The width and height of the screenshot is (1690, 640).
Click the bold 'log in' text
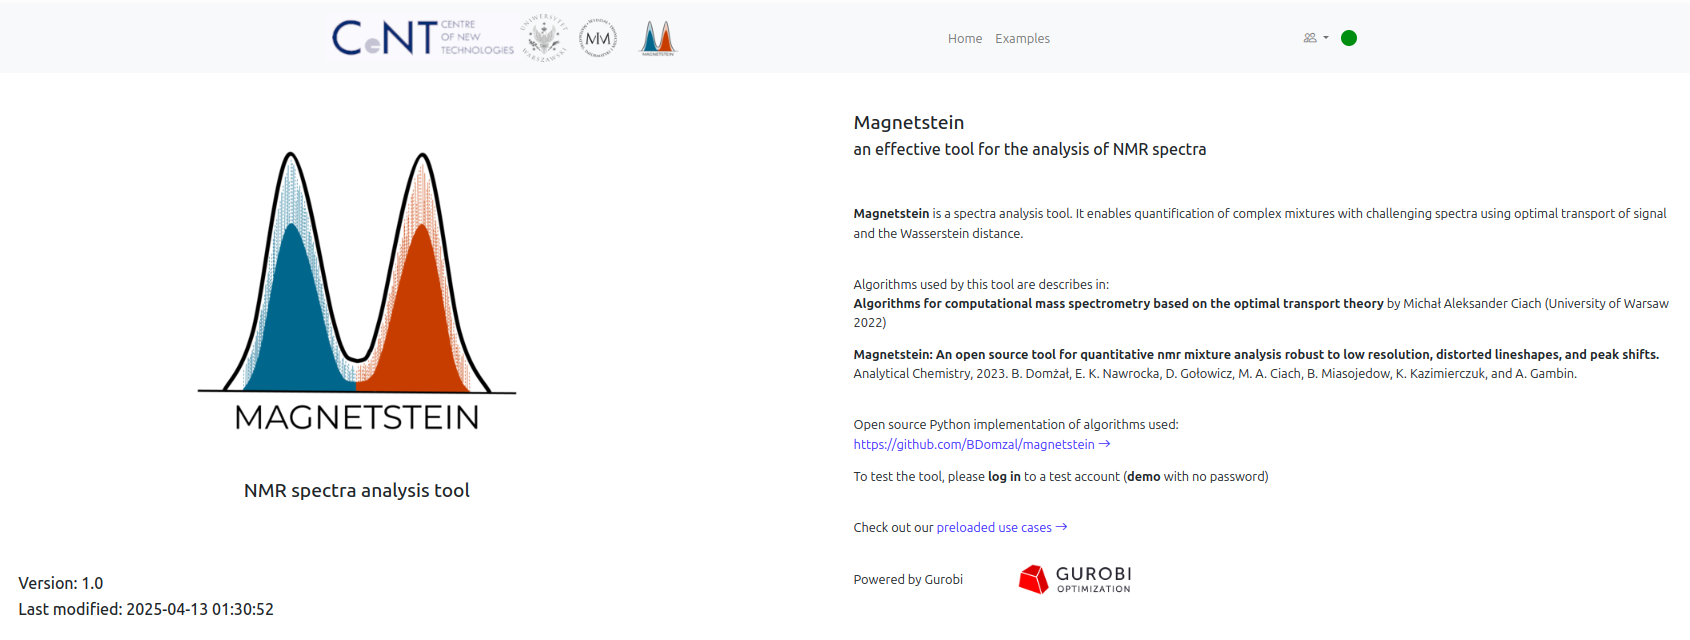(x=1004, y=476)
